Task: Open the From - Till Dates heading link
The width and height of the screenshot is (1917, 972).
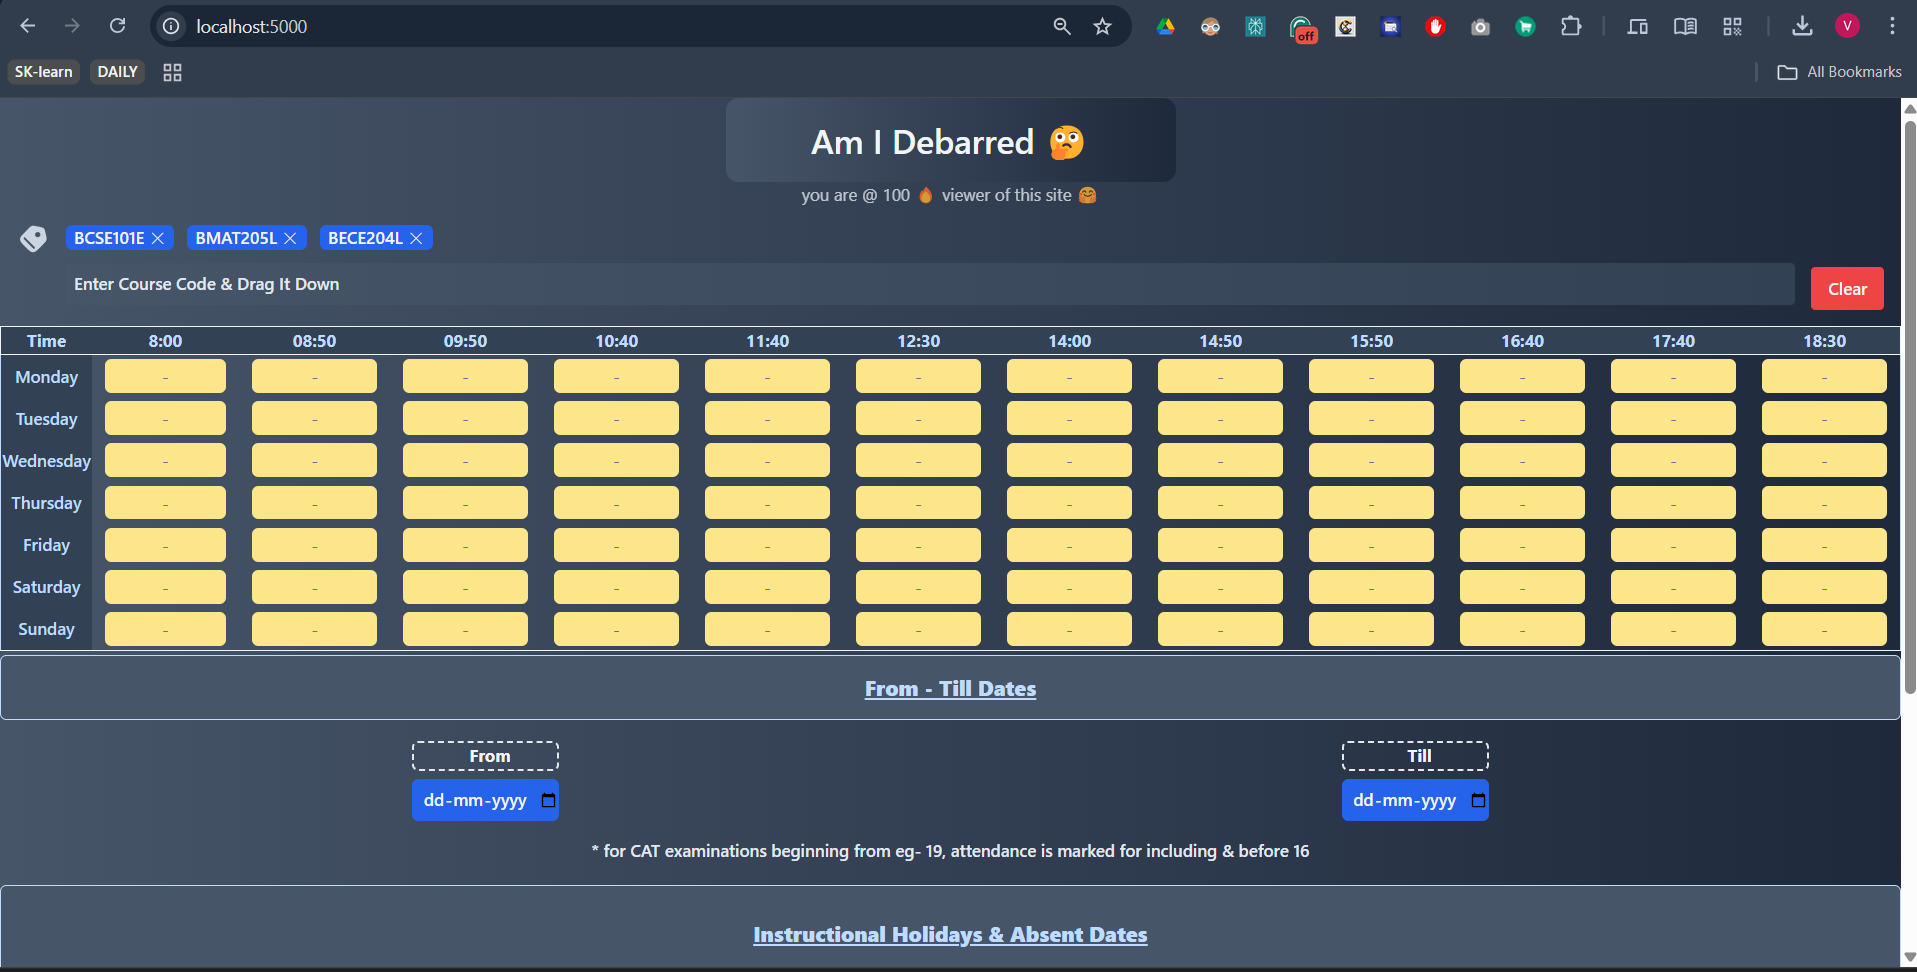Action: (x=950, y=689)
